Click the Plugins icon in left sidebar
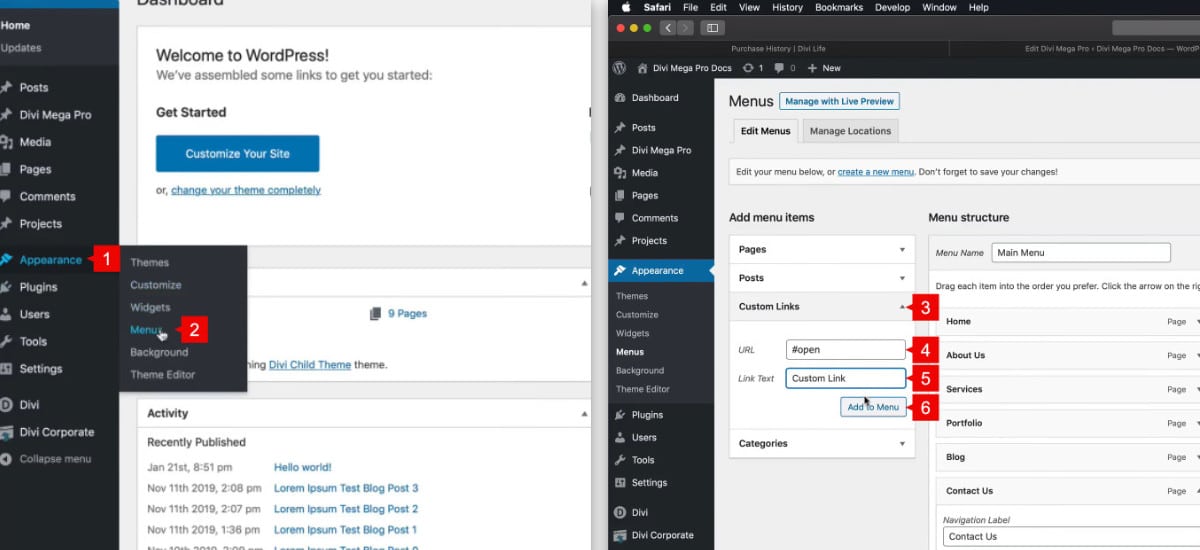The height and width of the screenshot is (550, 1200). 7,287
